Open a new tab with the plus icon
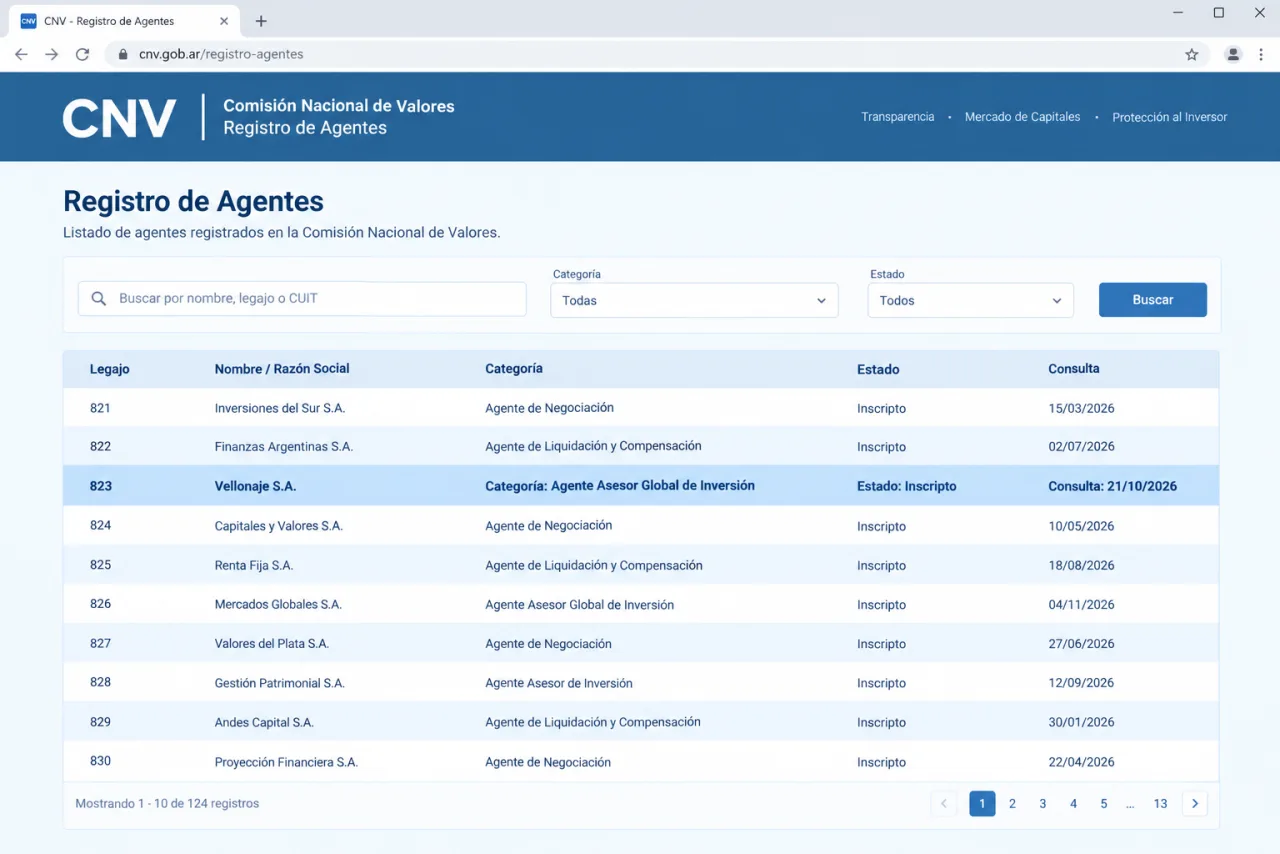The width and height of the screenshot is (1280, 854). tap(261, 21)
